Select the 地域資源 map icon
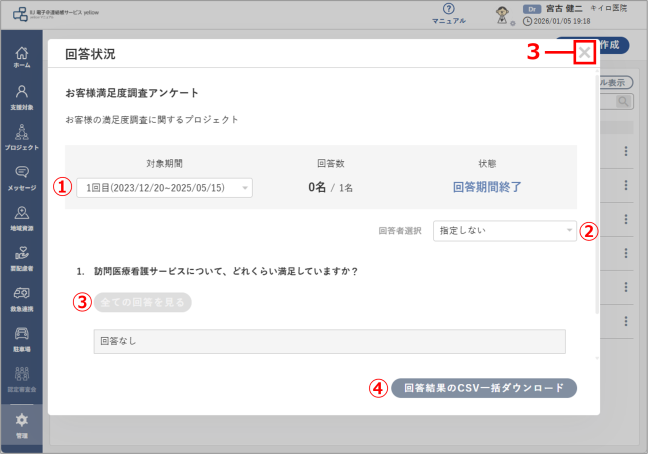This screenshot has width=648, height=454. [x=21, y=219]
